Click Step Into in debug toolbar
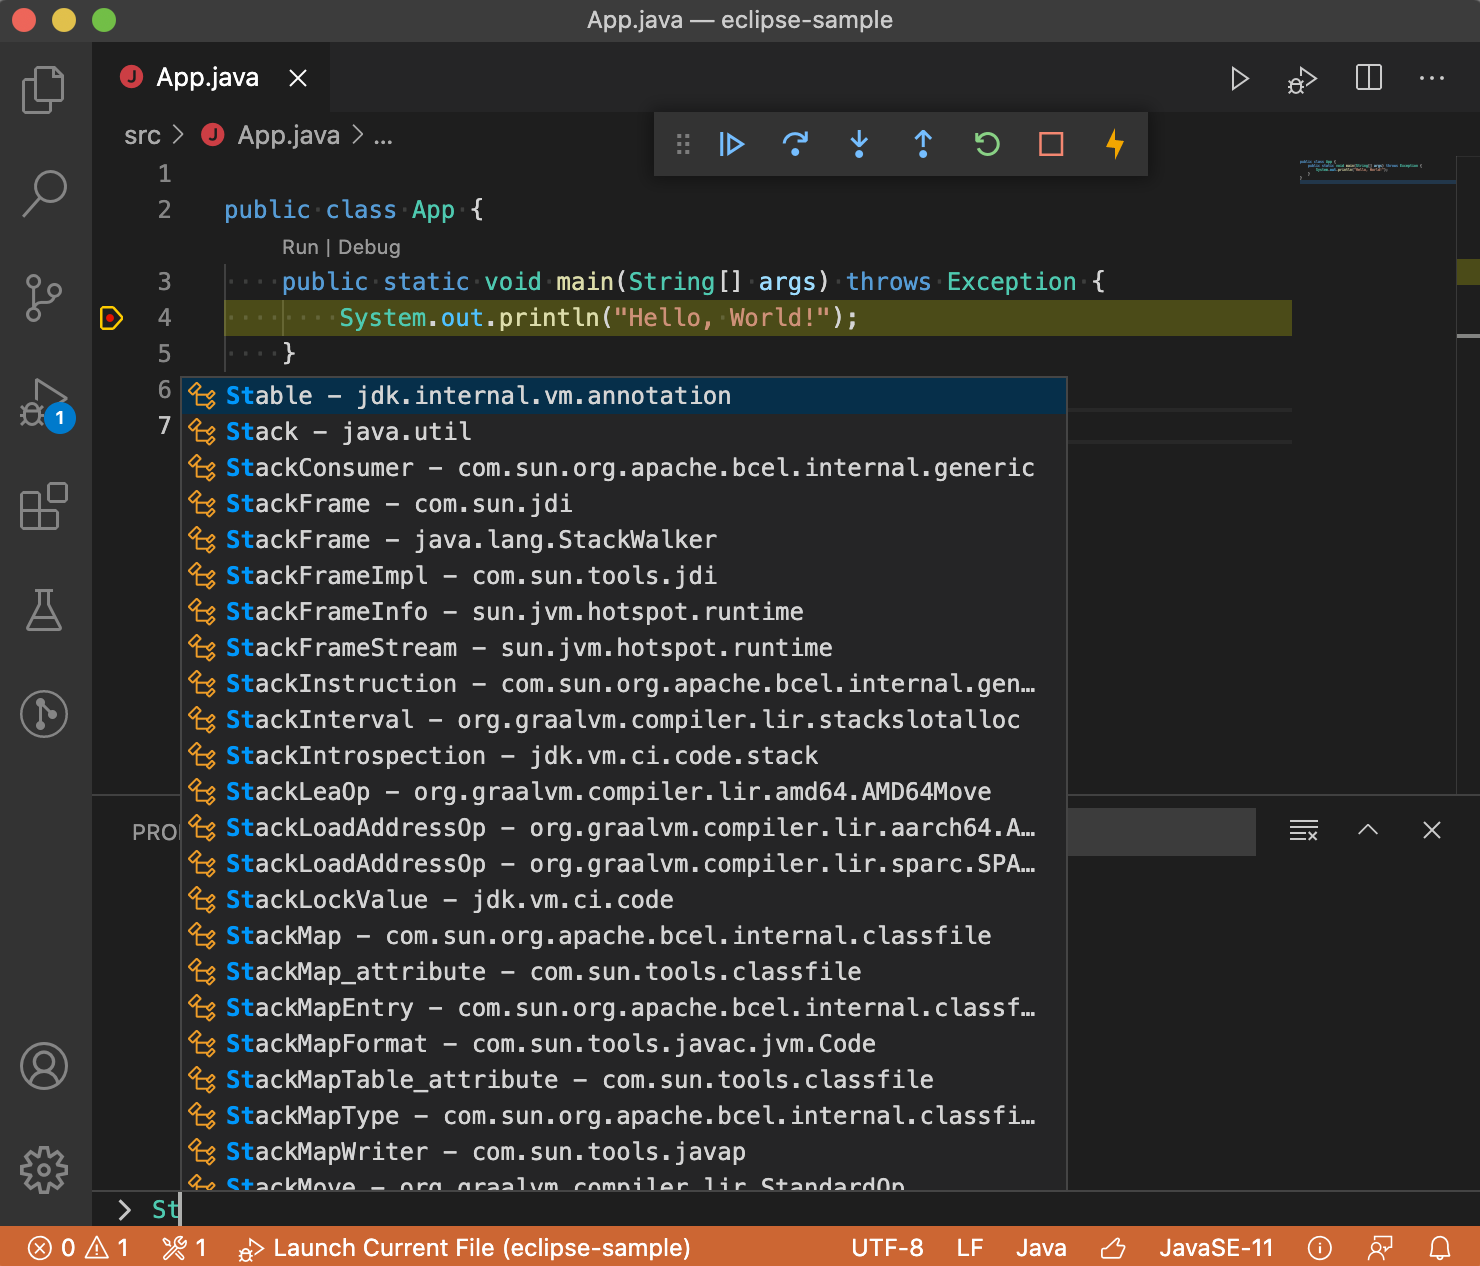This screenshot has height=1266, width=1480. point(859,145)
